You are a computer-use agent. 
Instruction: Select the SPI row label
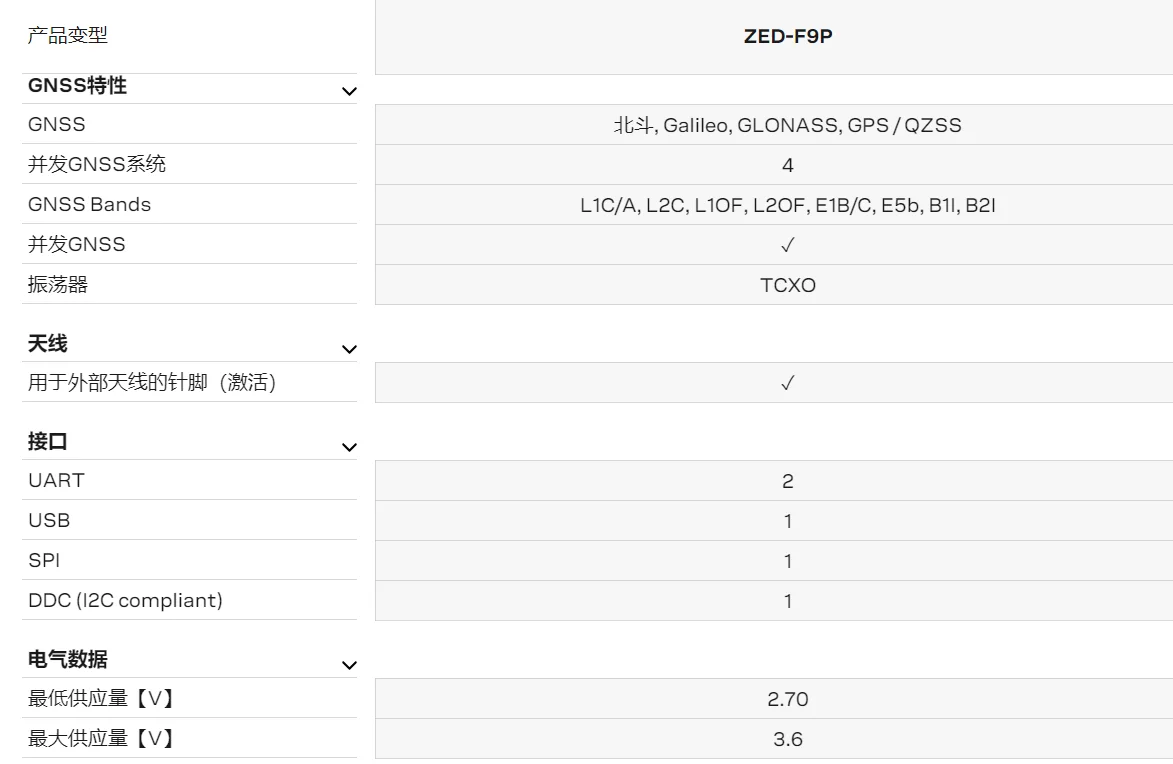coord(44,560)
